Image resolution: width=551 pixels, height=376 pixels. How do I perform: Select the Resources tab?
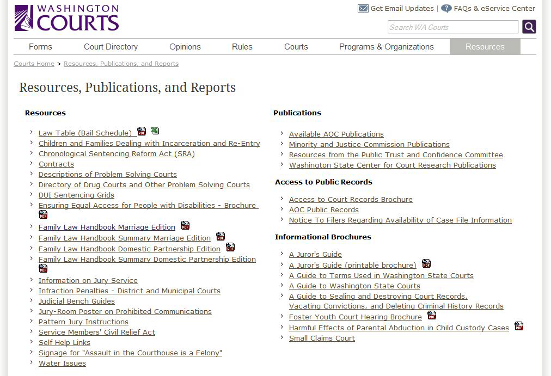pos(485,47)
